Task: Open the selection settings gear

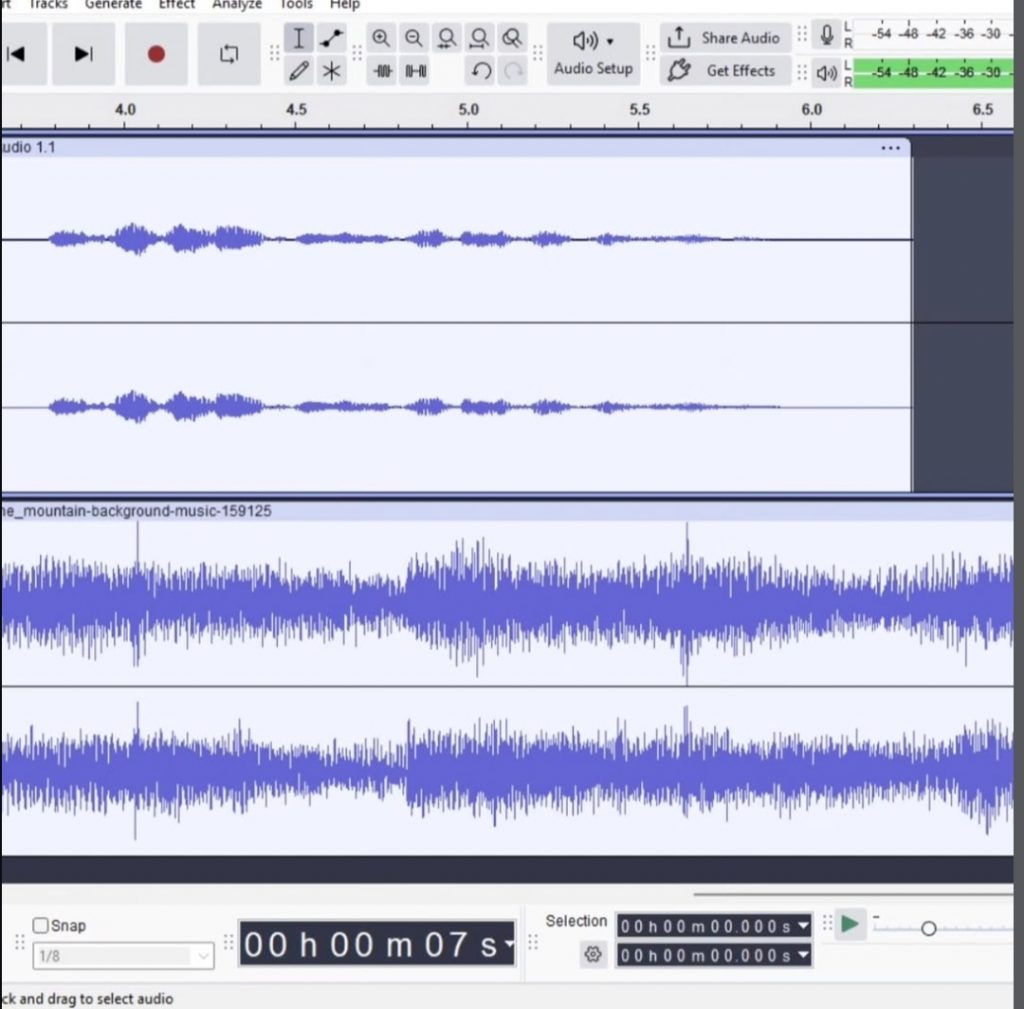Action: [593, 955]
